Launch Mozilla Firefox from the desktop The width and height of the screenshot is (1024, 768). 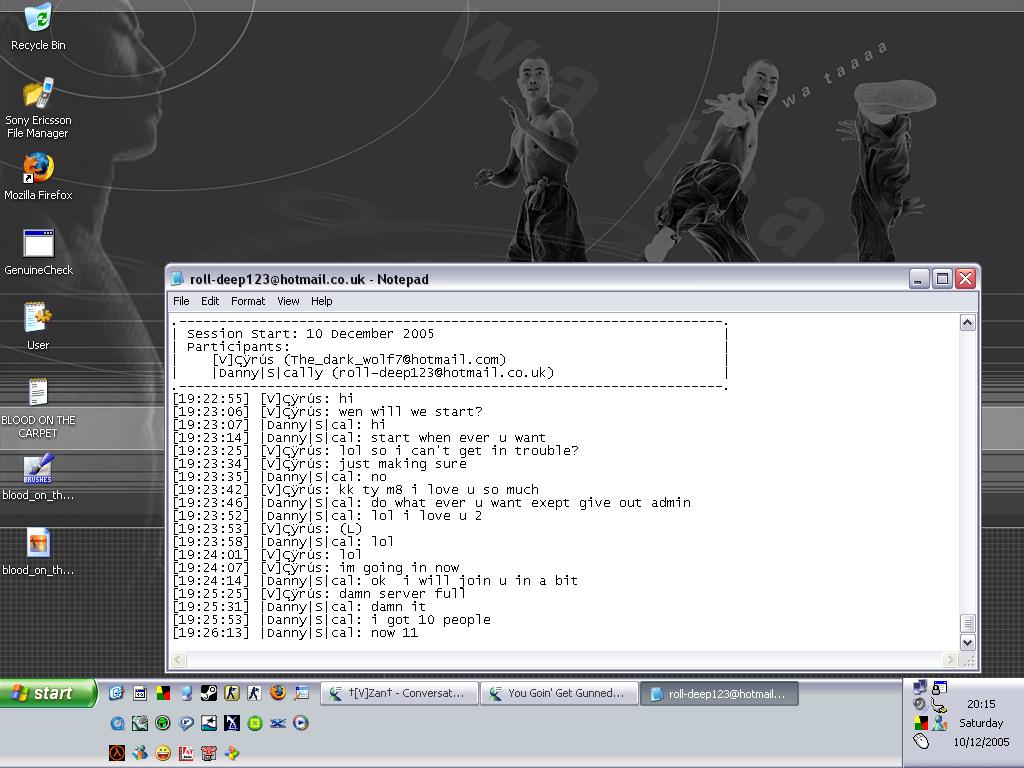point(38,177)
